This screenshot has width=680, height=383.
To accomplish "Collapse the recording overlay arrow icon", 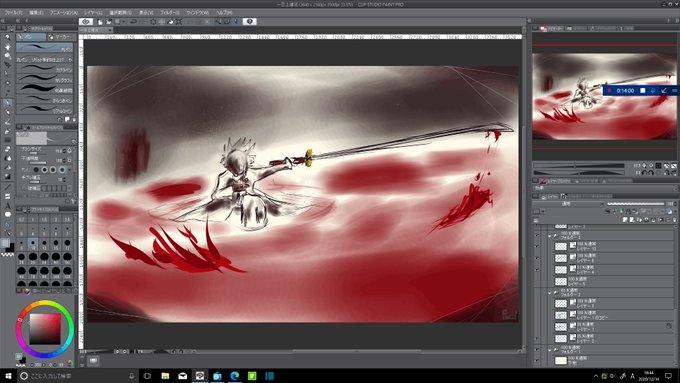I will click(x=664, y=91).
